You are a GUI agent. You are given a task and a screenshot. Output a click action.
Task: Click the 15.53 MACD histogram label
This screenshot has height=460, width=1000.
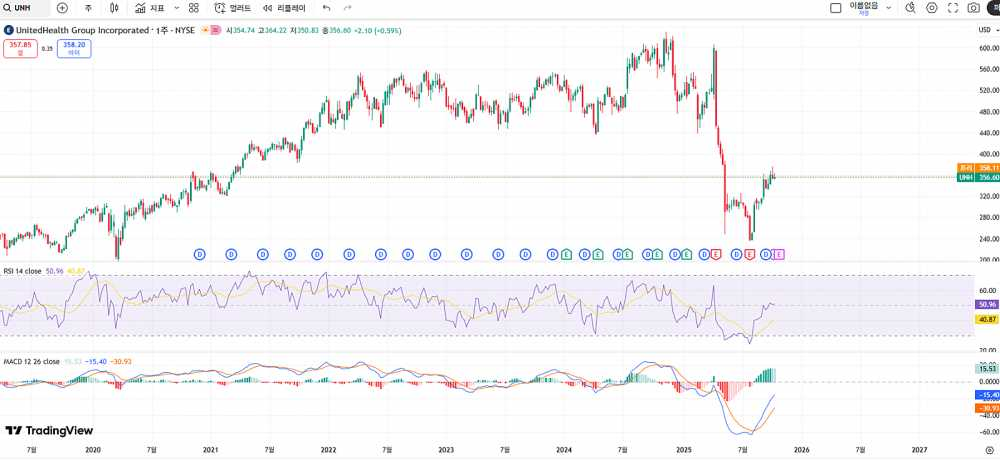[987, 369]
